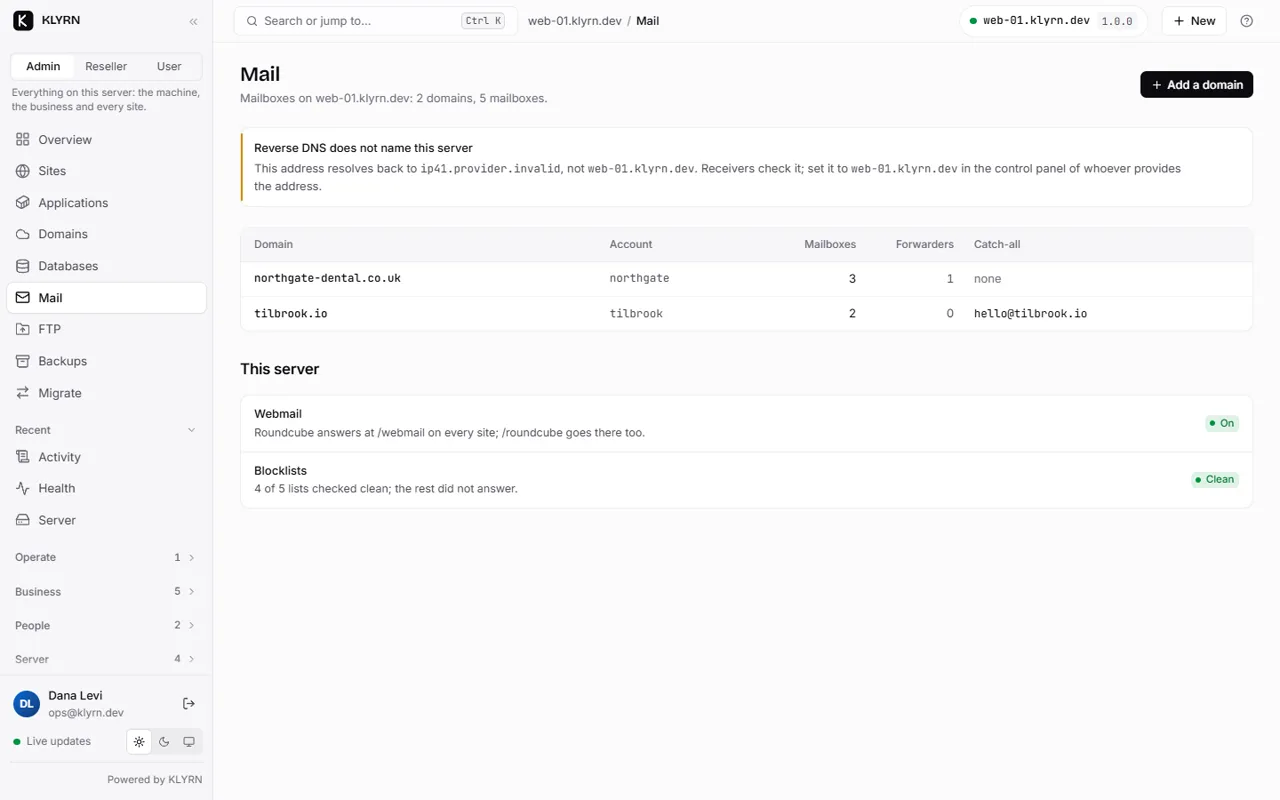Image resolution: width=1280 pixels, height=800 pixels.
Task: Expand the Business section
Action: [x=106, y=591]
